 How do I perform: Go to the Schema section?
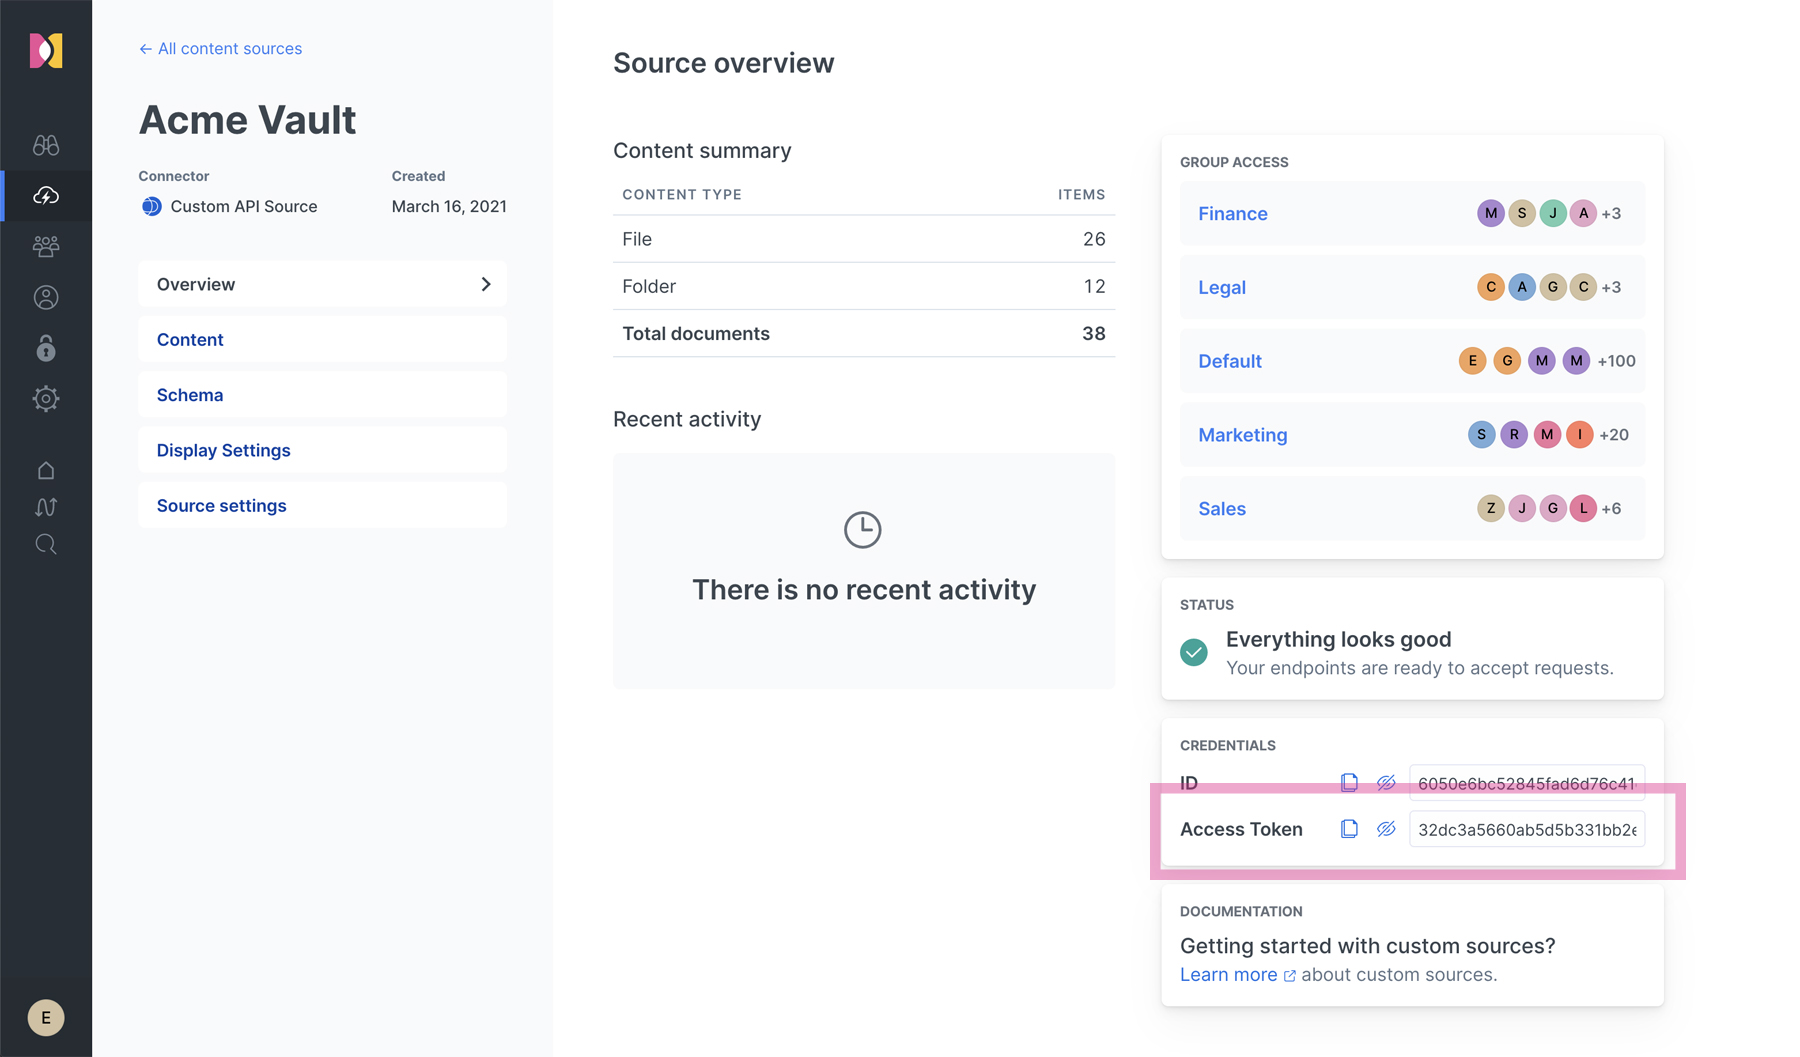coord(190,395)
